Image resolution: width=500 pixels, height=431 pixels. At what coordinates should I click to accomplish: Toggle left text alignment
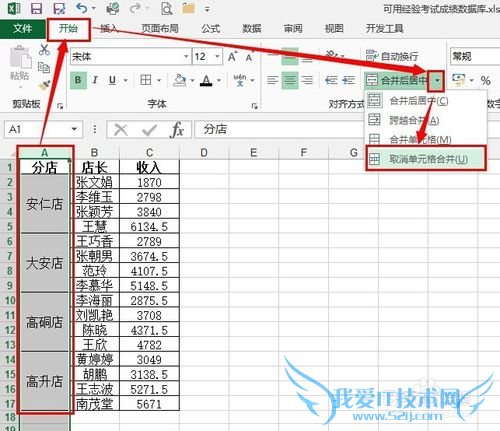(x=273, y=80)
